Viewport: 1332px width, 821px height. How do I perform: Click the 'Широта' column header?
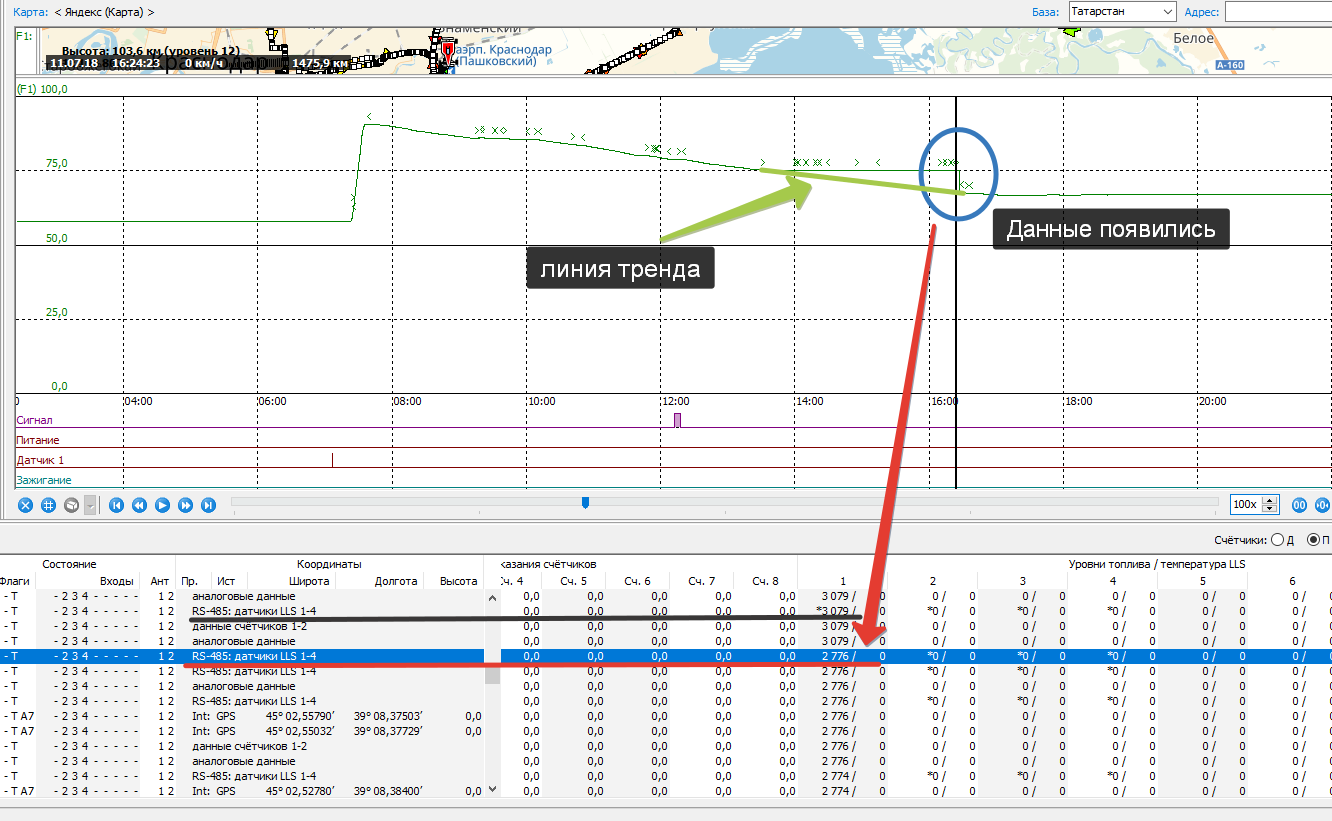[x=309, y=581]
